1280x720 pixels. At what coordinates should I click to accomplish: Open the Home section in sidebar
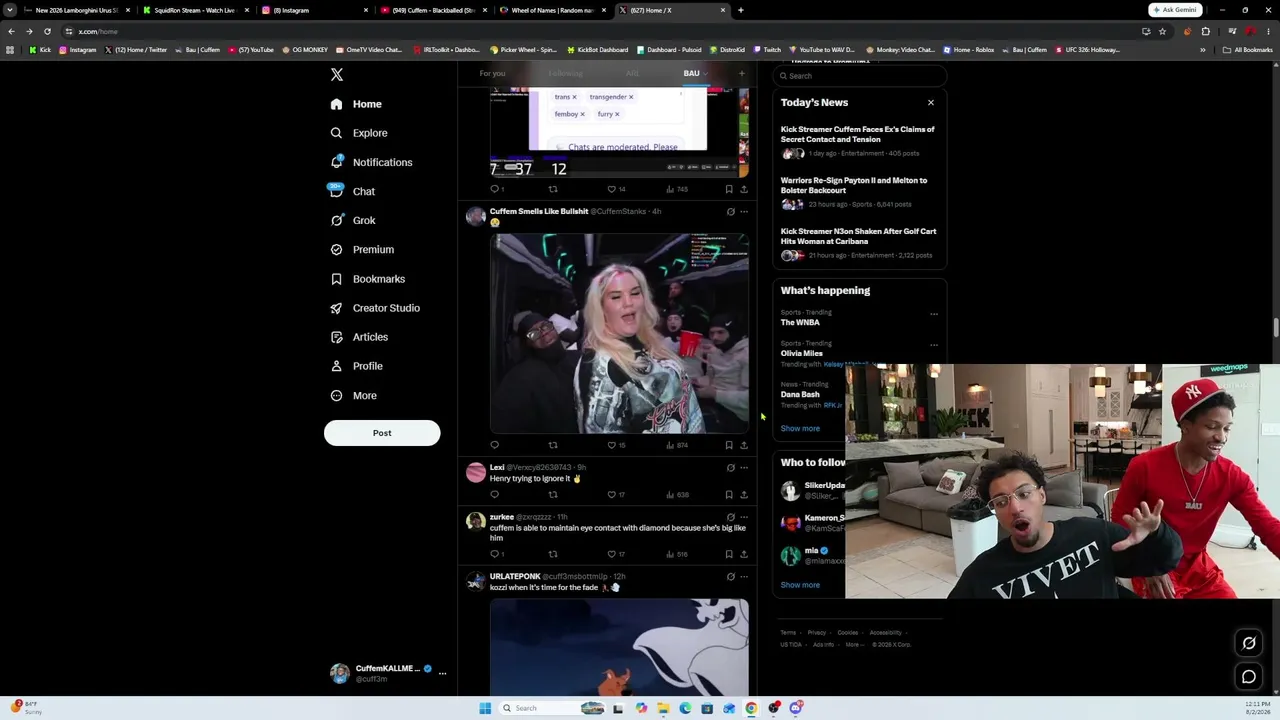click(x=356, y=104)
